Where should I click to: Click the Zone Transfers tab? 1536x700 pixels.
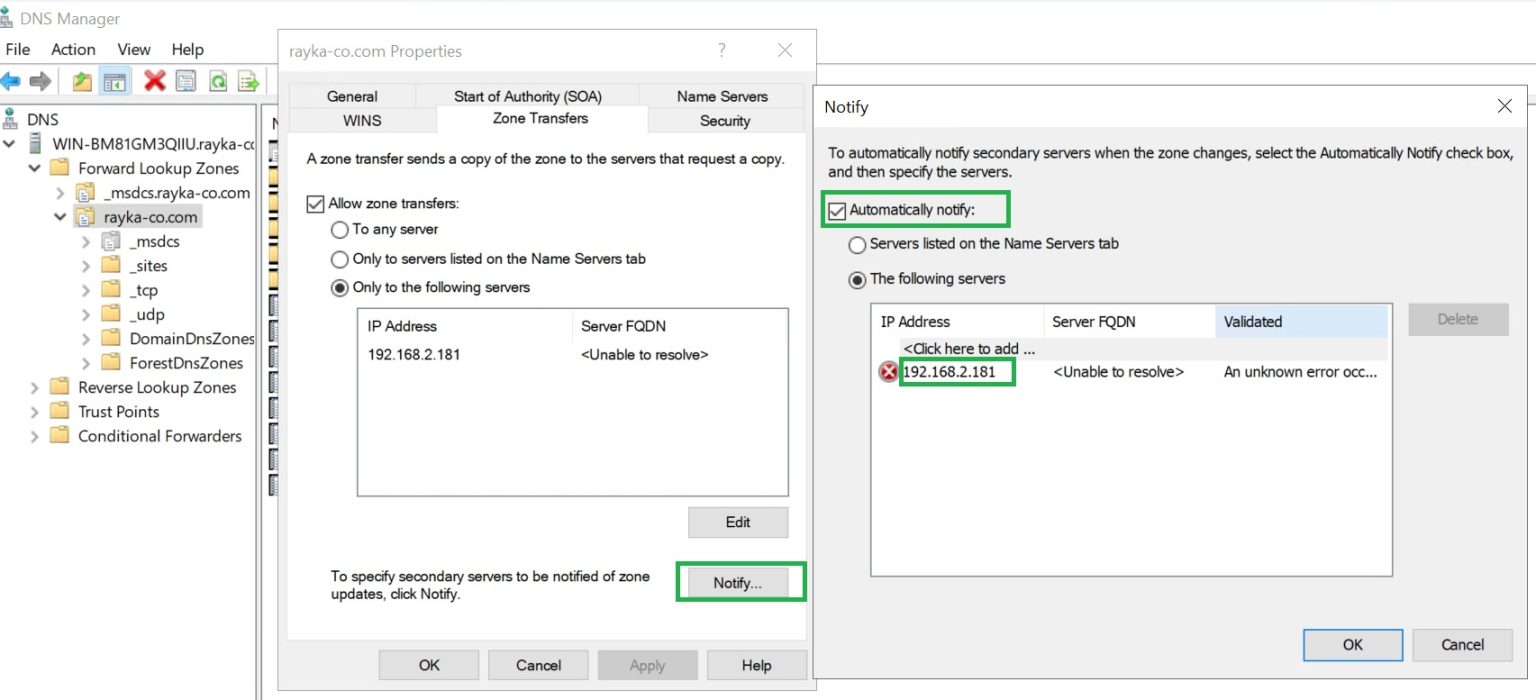click(x=541, y=118)
